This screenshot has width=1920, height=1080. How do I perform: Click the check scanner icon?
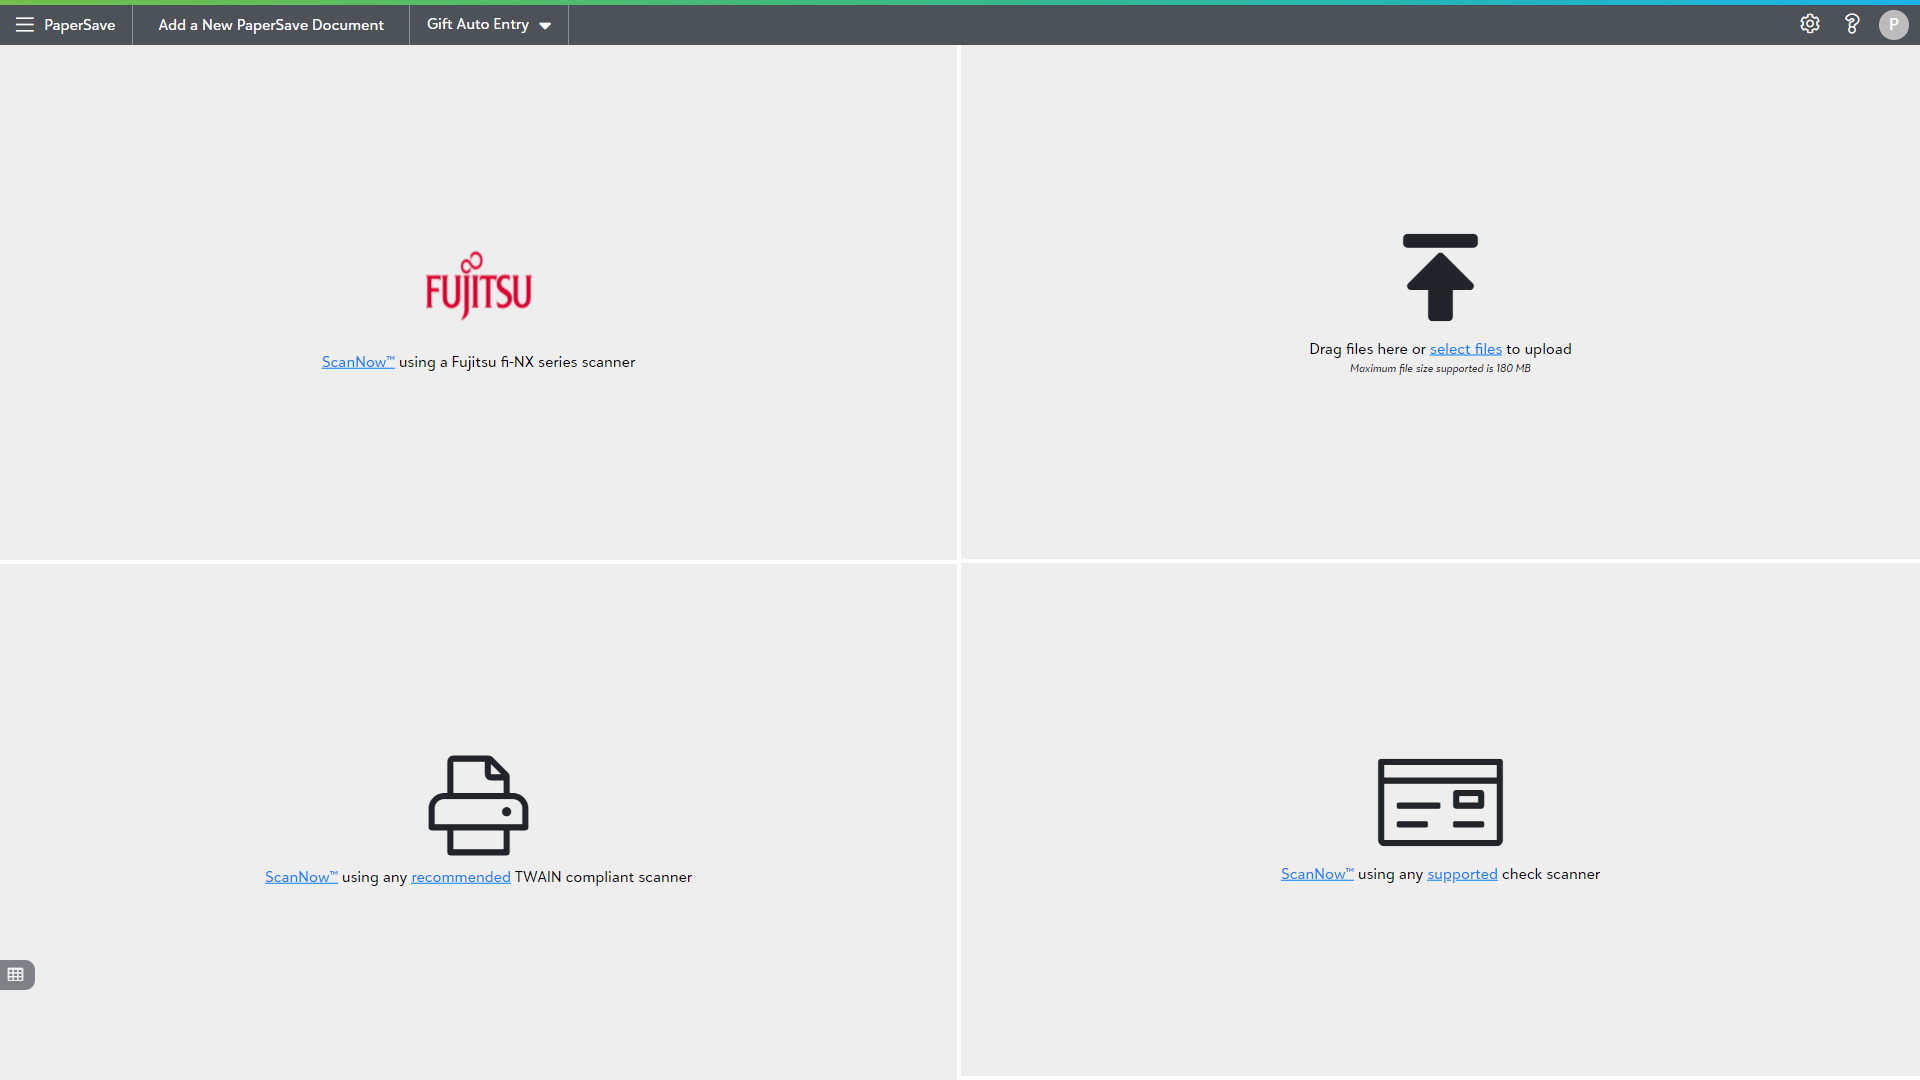coord(1440,802)
